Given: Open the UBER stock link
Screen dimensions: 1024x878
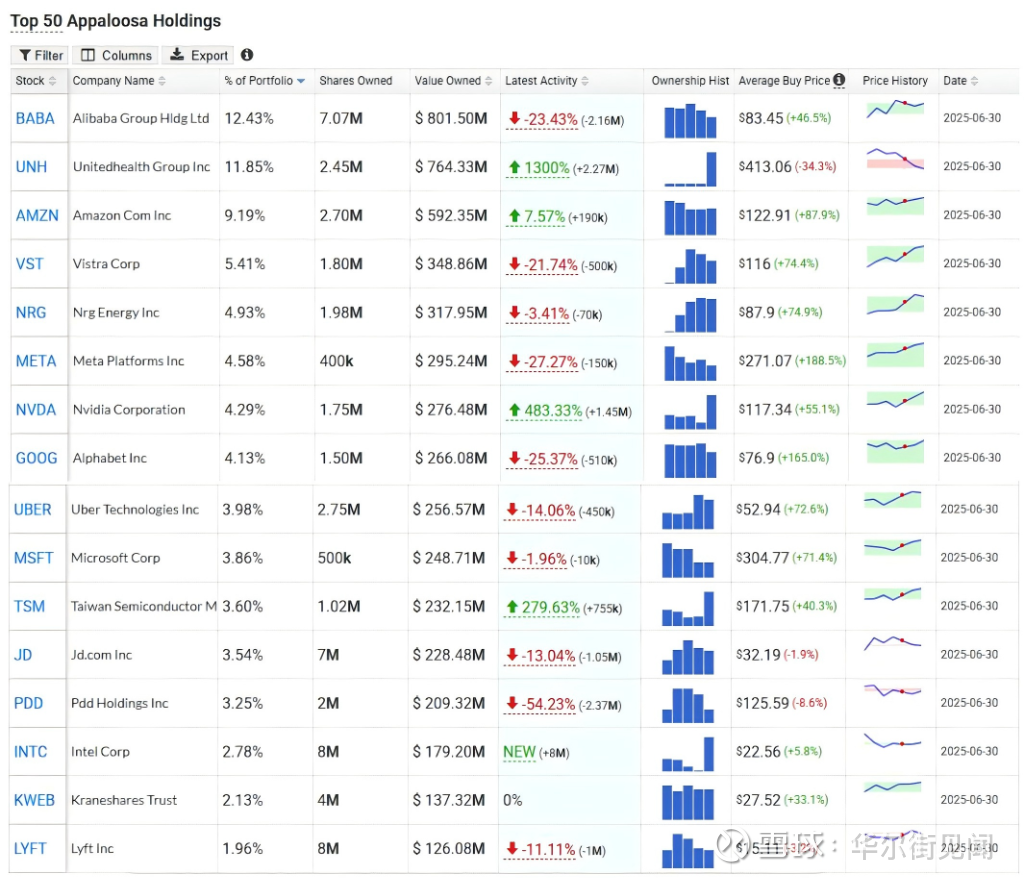Looking at the screenshot, I should tap(33, 510).
